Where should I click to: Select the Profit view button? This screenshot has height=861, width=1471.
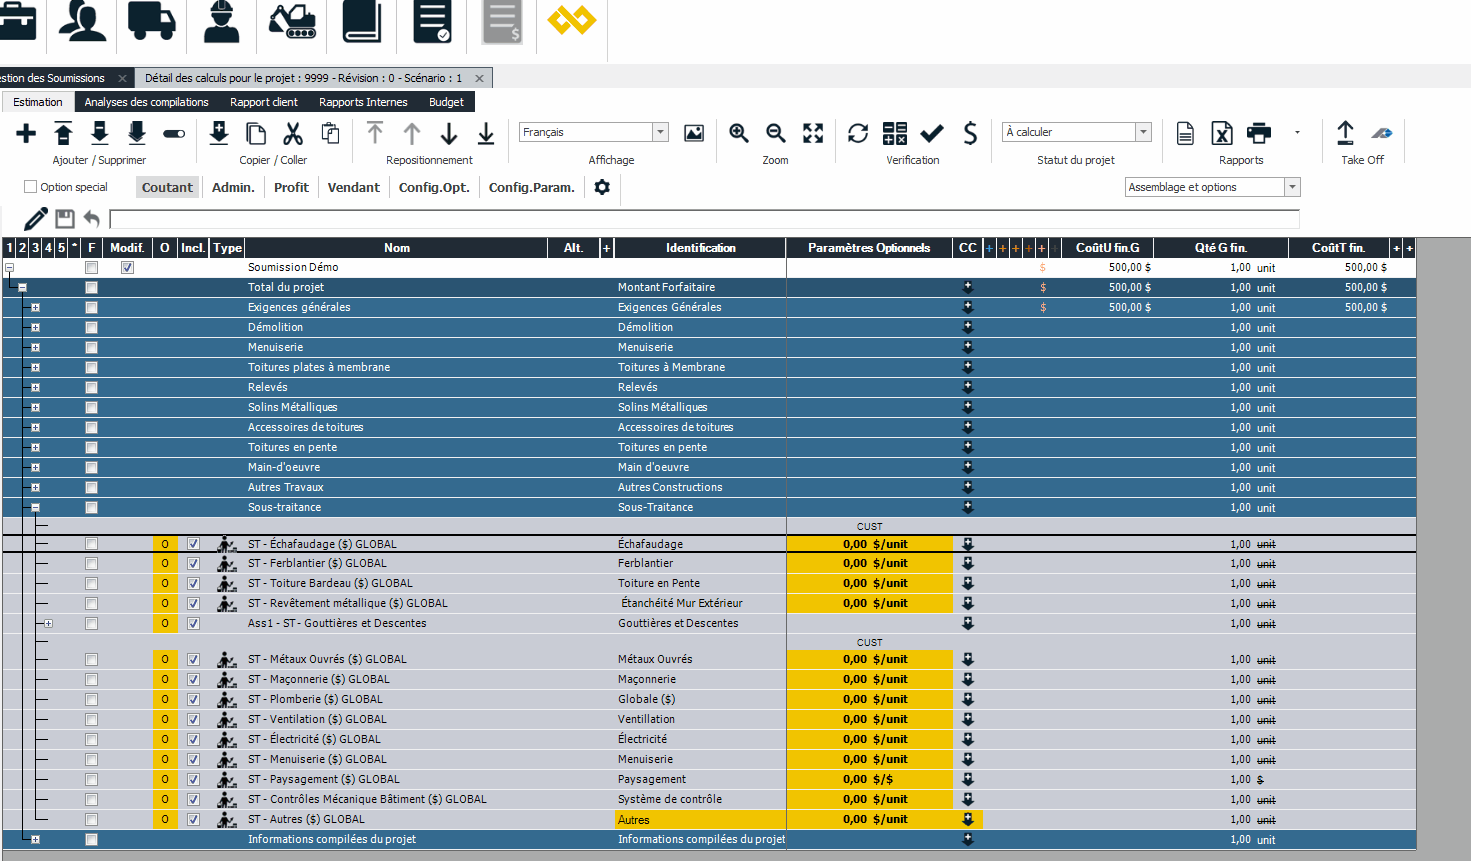[291, 187]
